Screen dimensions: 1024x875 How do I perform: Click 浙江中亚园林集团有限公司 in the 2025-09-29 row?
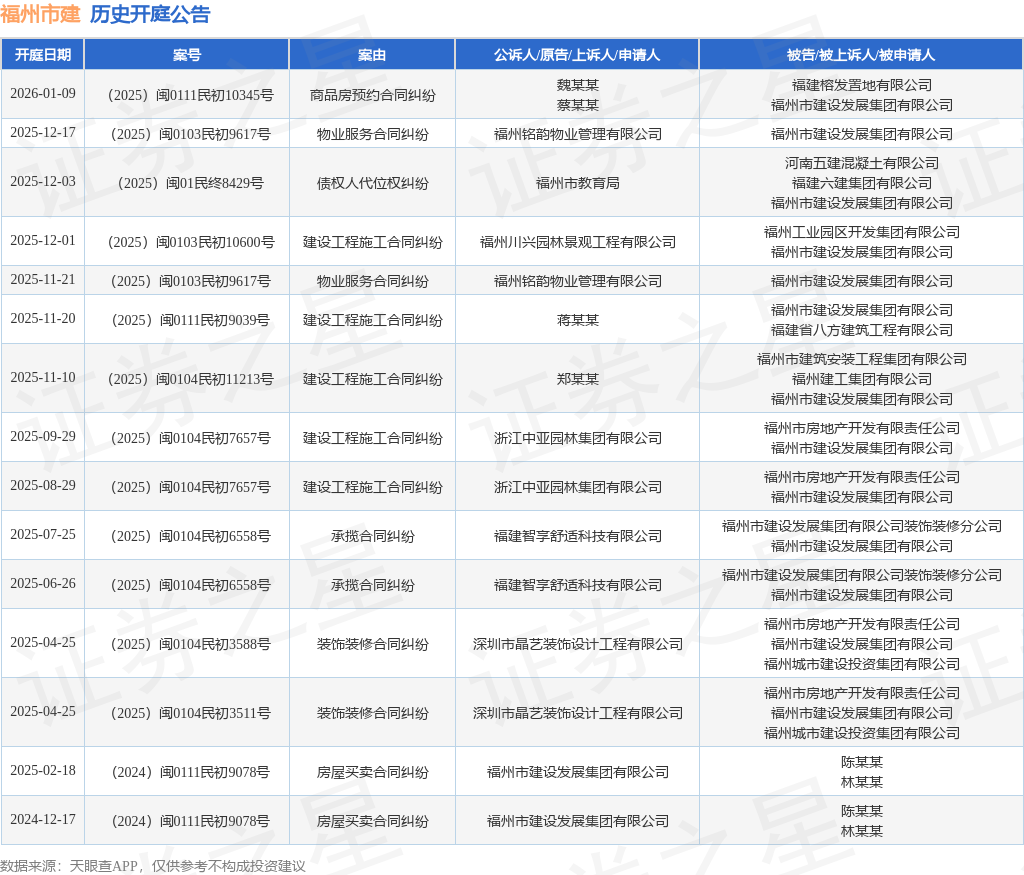click(577, 438)
